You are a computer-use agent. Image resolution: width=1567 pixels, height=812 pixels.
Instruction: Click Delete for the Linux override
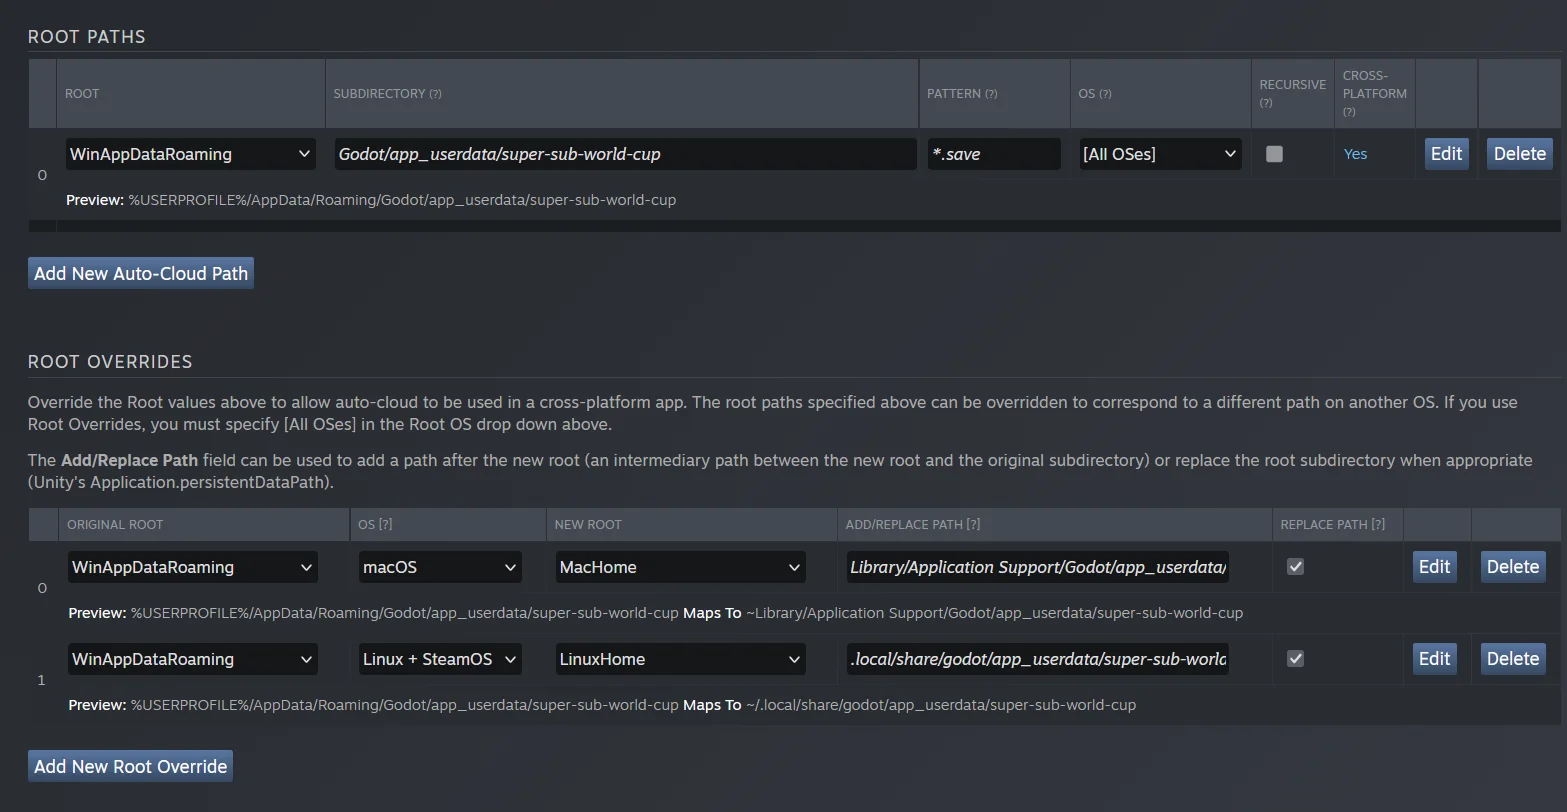click(1512, 659)
